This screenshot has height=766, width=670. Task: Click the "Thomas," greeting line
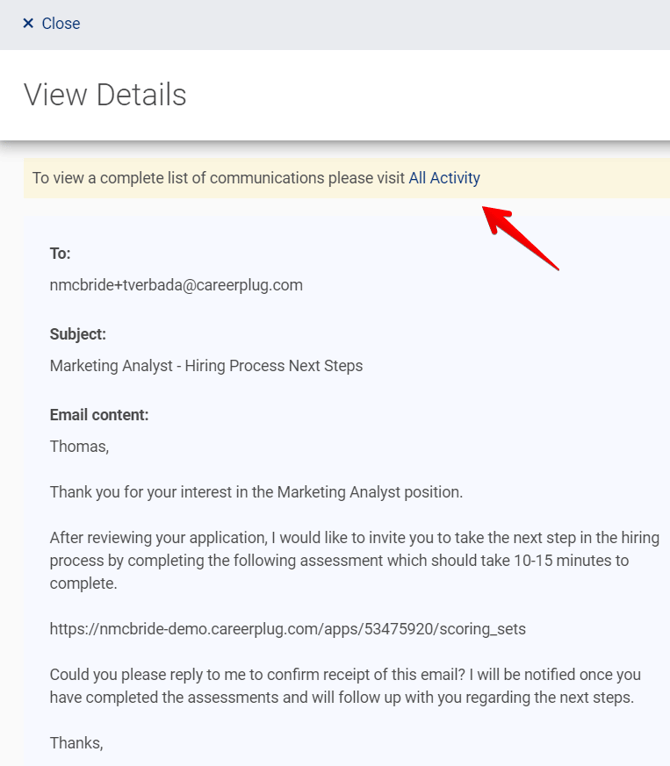(79, 446)
